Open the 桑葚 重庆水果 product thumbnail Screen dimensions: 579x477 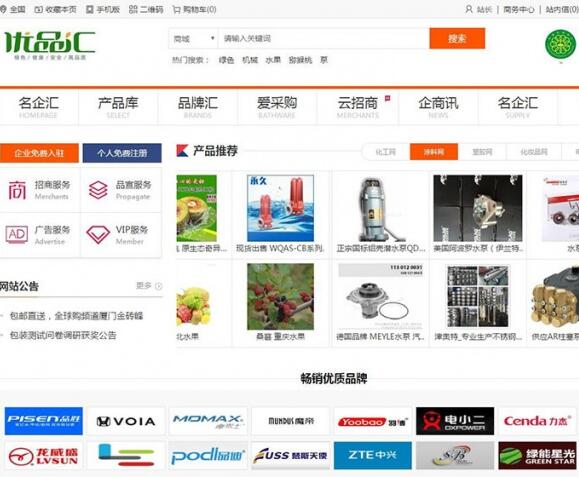[280, 296]
